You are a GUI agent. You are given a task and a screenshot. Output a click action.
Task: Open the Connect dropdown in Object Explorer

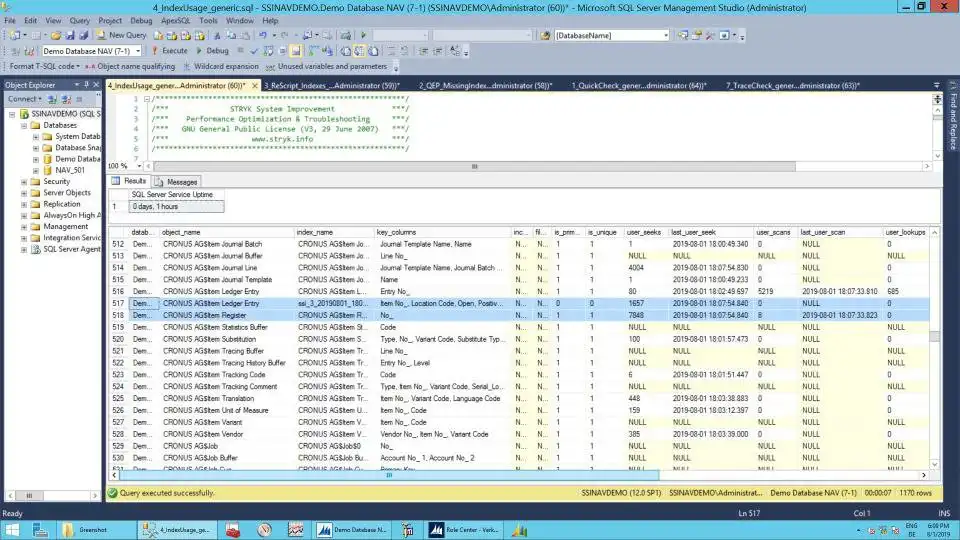point(24,99)
